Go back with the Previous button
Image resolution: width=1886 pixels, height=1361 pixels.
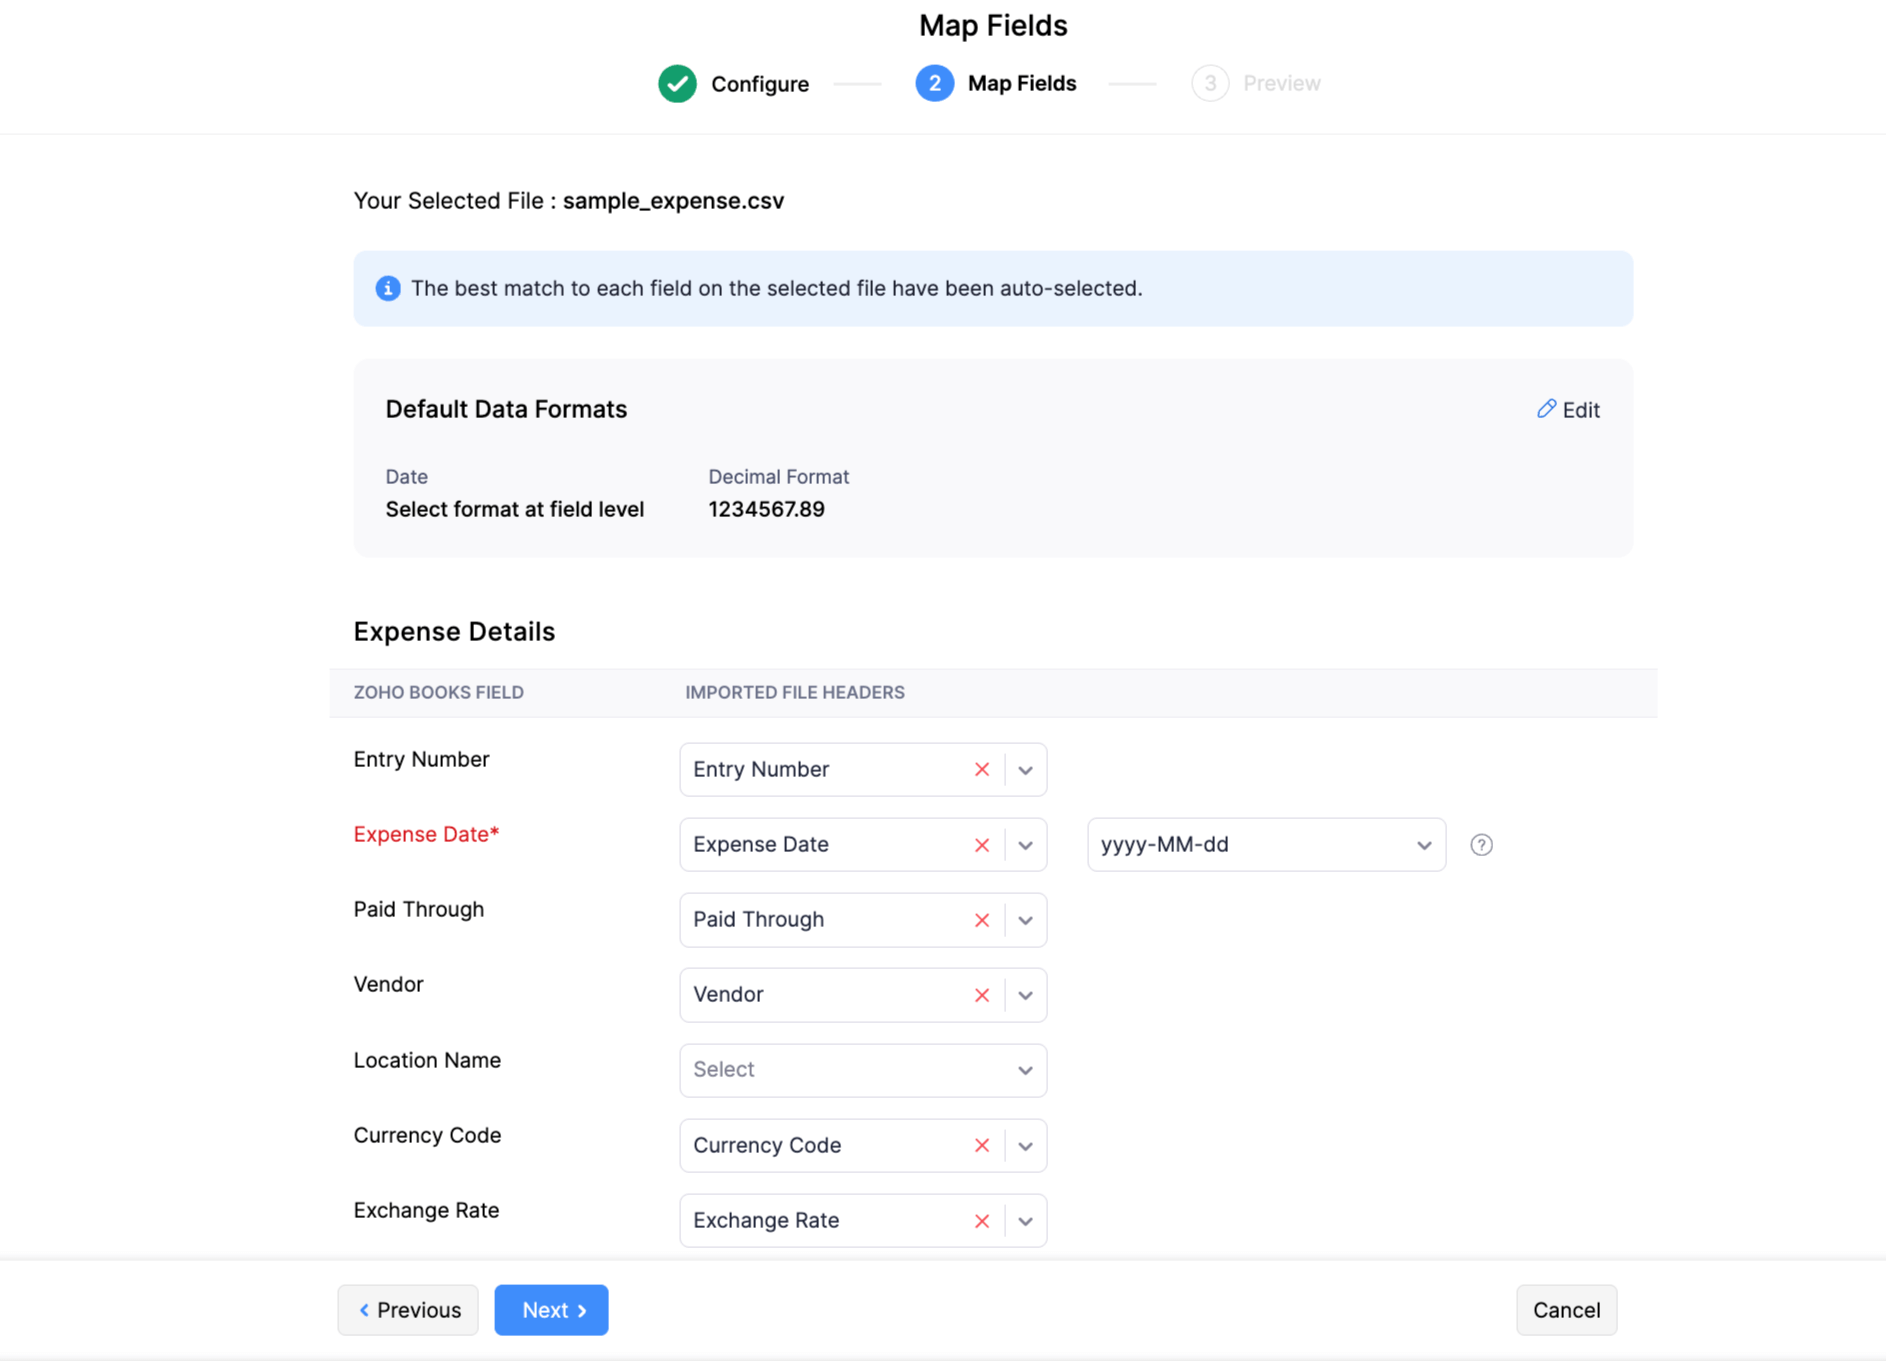(408, 1310)
